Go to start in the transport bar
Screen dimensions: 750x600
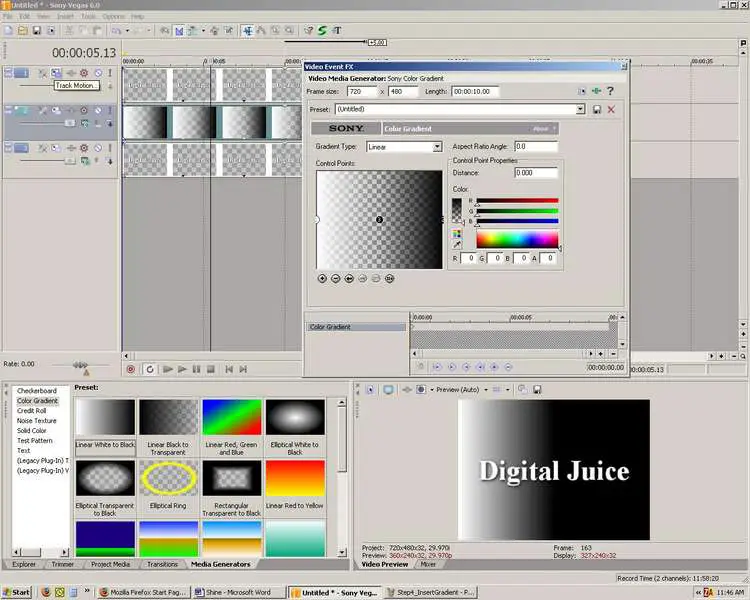point(229,369)
